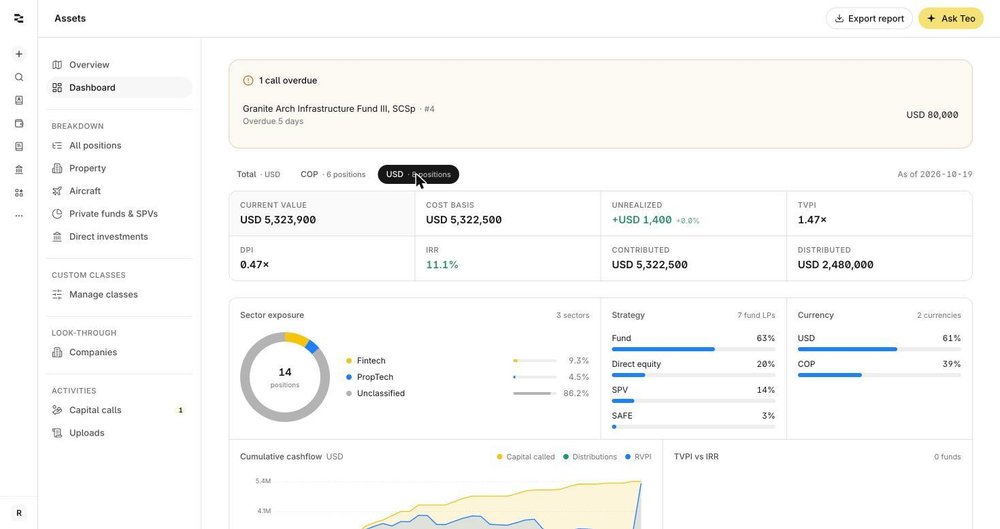Click the Dashboard grid icon
The height and width of the screenshot is (529, 1000).
[x=57, y=87]
